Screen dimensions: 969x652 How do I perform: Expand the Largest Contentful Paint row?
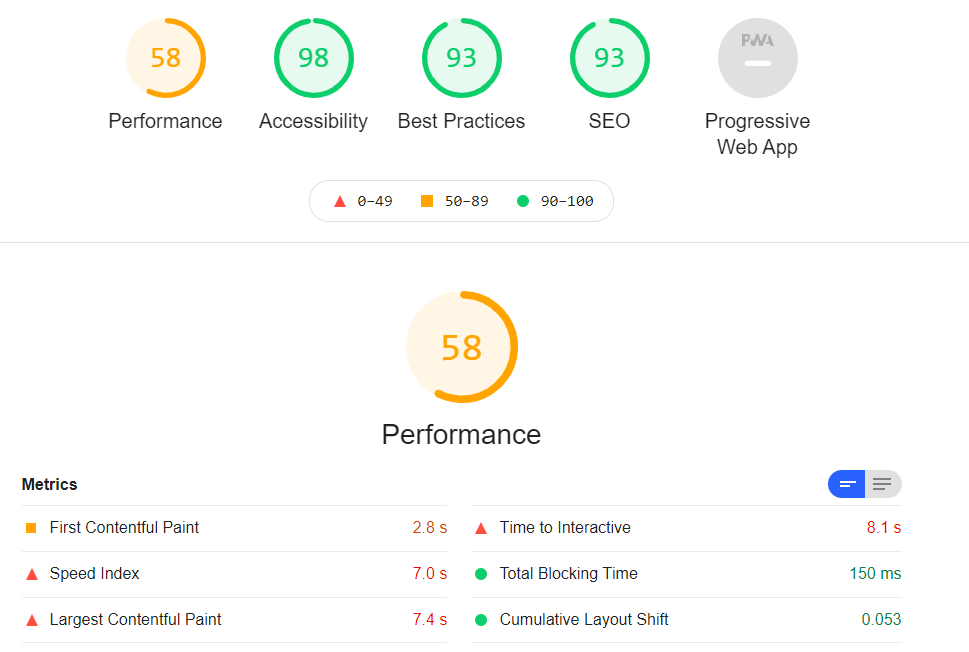pyautogui.click(x=234, y=620)
